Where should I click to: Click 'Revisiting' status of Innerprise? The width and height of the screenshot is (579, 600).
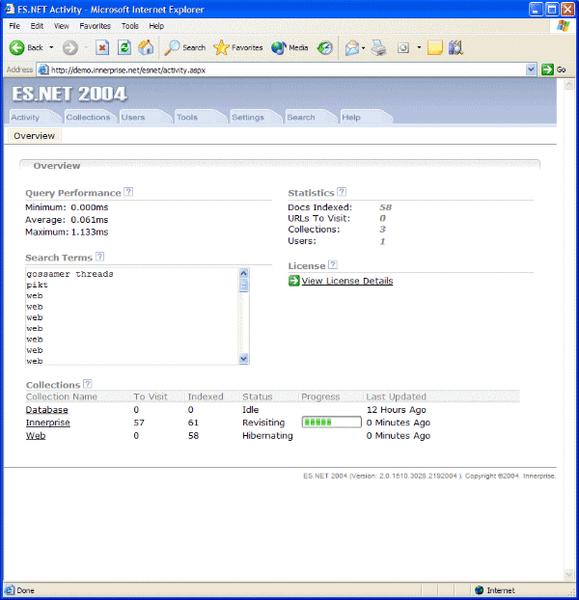(x=263, y=422)
